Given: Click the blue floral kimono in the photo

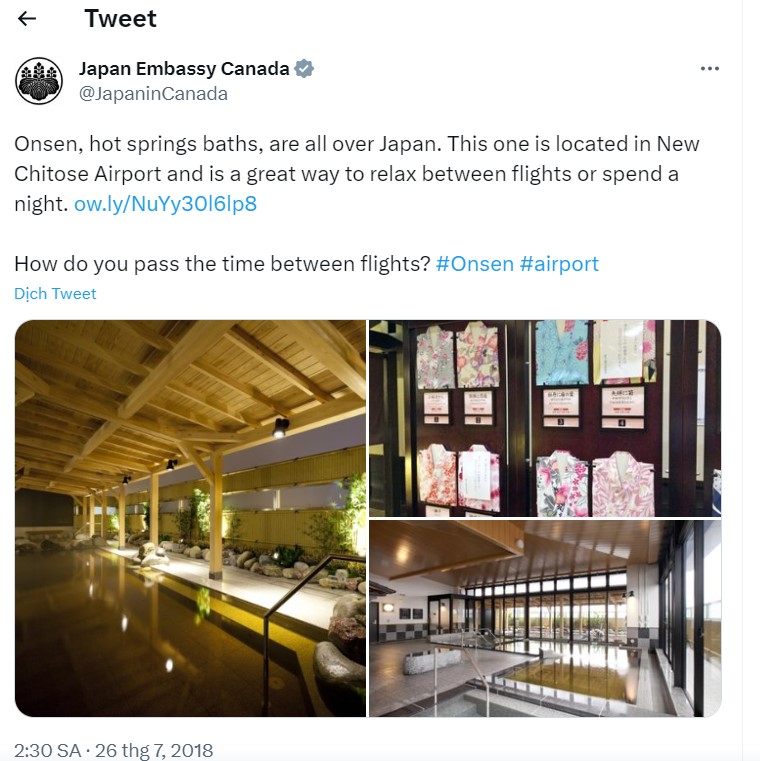Looking at the screenshot, I should coord(561,353).
